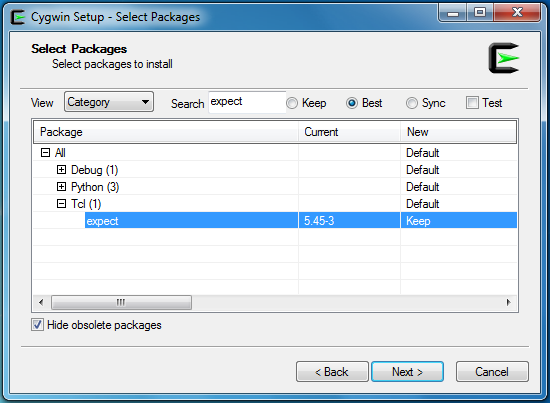Click the Python (3) label
The height and width of the screenshot is (403, 550).
coord(95,187)
